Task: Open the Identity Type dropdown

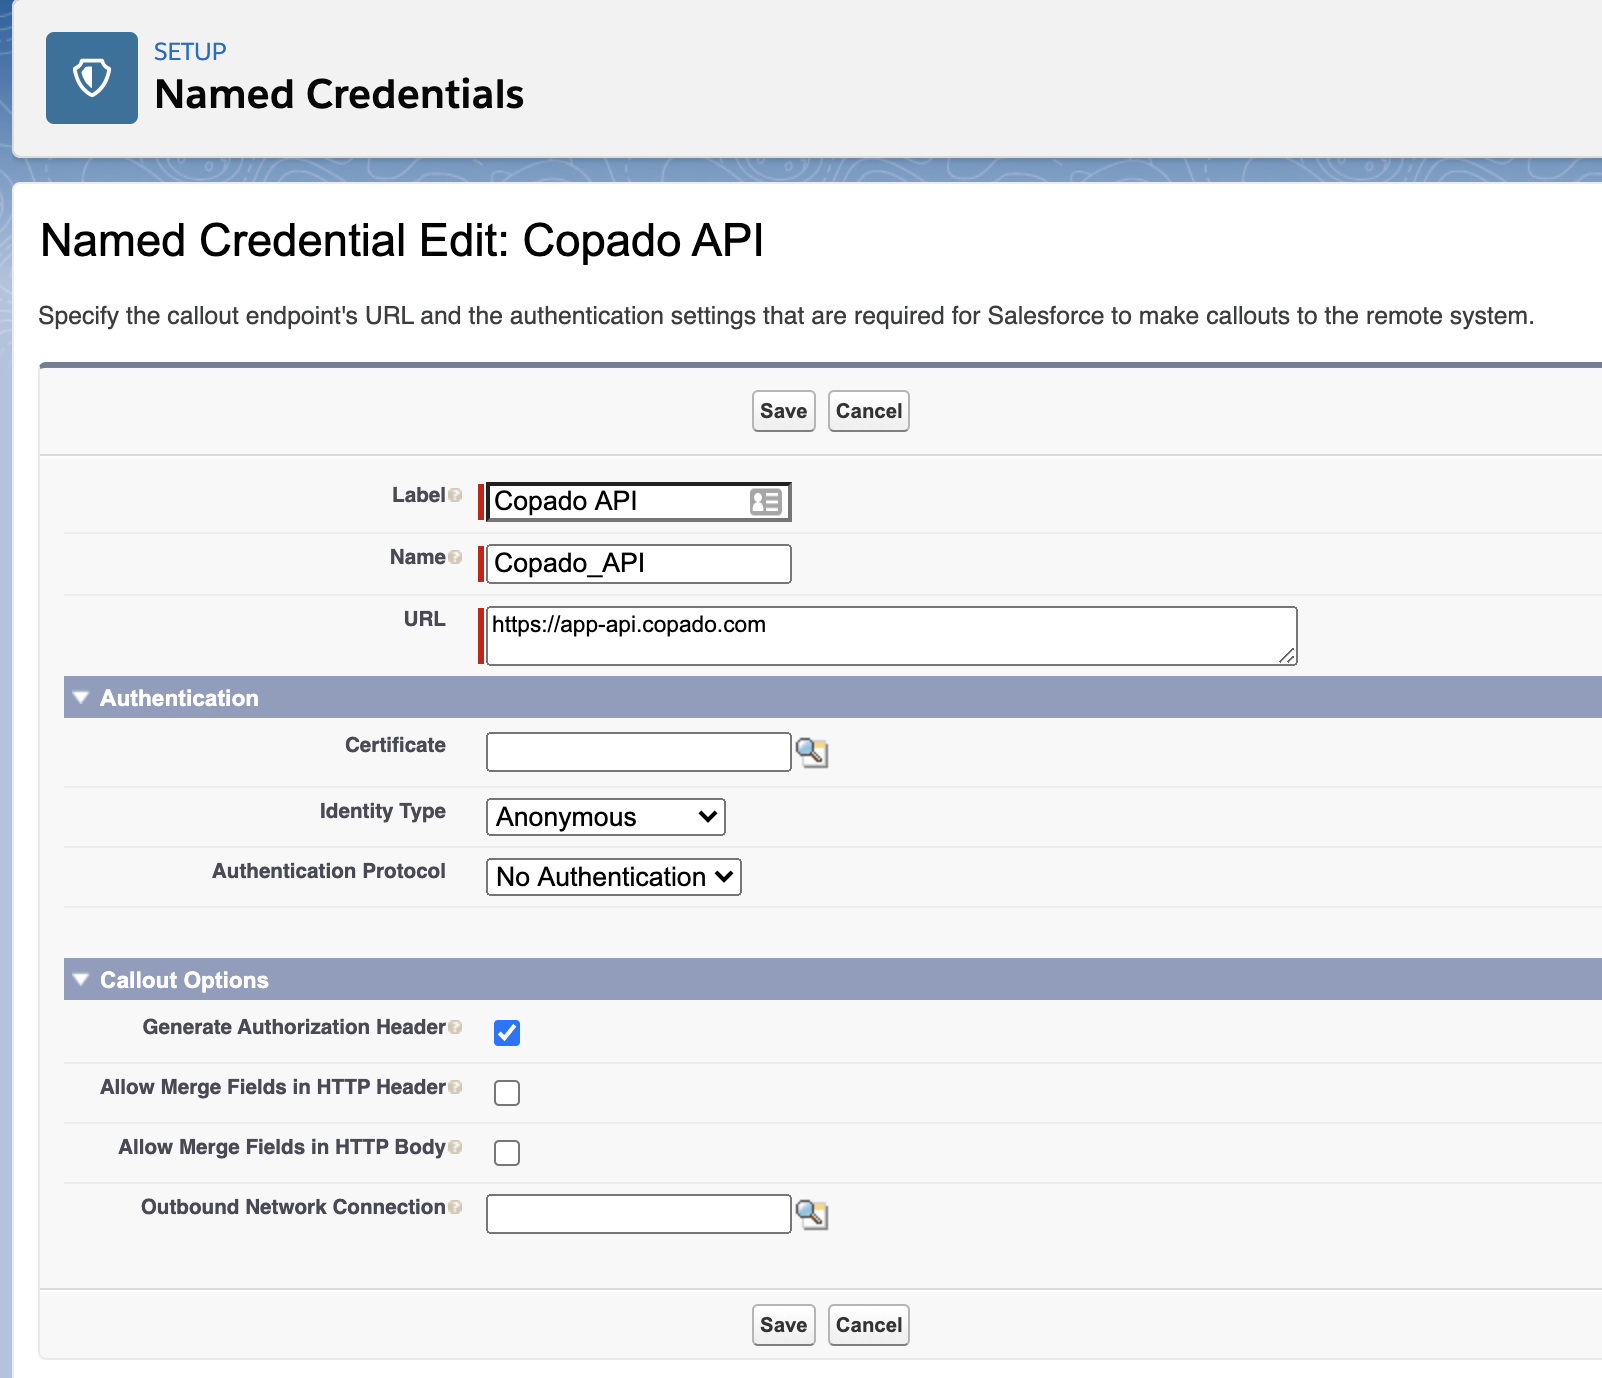Action: coord(606,817)
